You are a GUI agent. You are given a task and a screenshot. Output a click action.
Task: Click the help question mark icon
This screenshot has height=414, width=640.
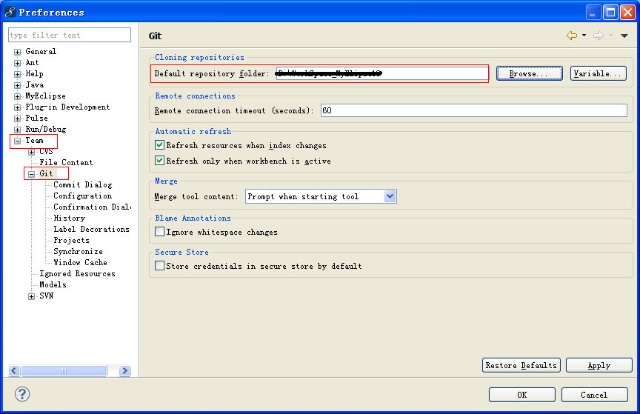pos(22,394)
